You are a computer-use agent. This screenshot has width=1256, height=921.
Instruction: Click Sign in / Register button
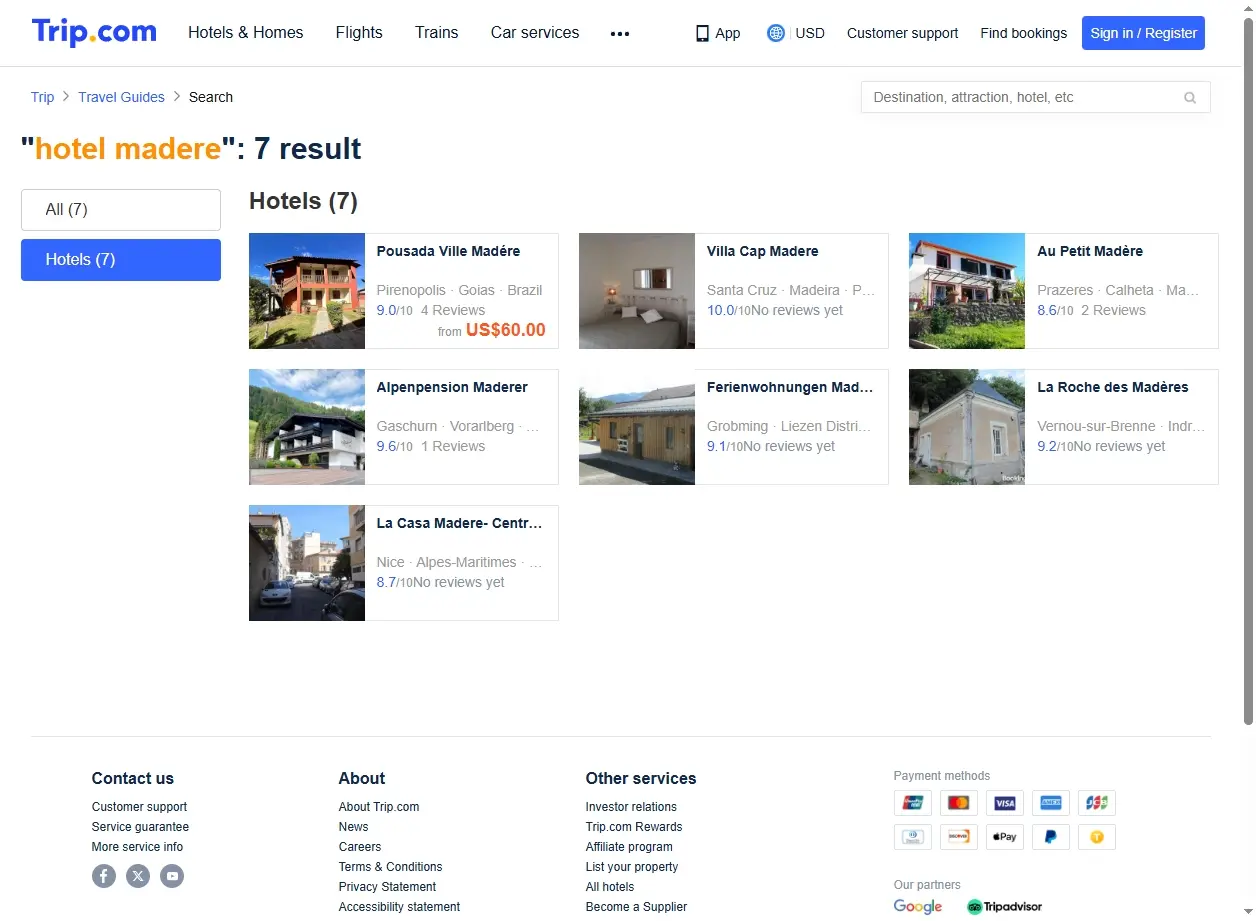pos(1143,33)
